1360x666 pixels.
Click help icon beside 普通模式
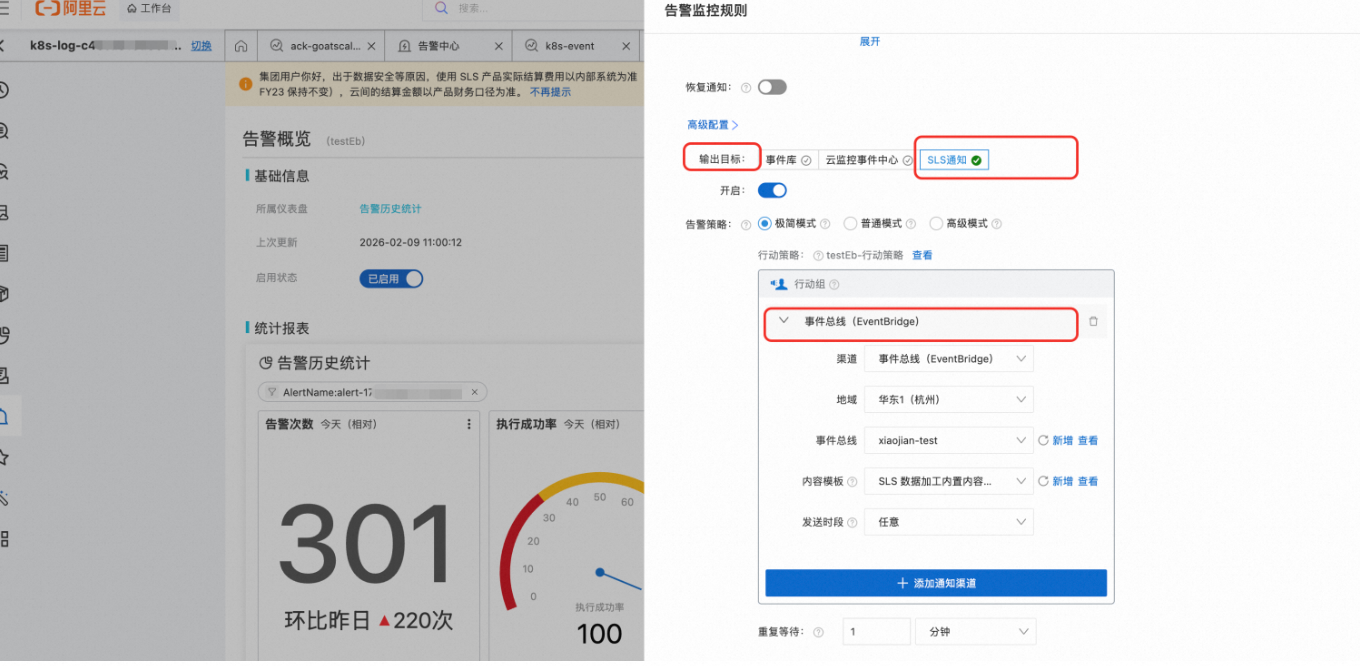tap(911, 224)
